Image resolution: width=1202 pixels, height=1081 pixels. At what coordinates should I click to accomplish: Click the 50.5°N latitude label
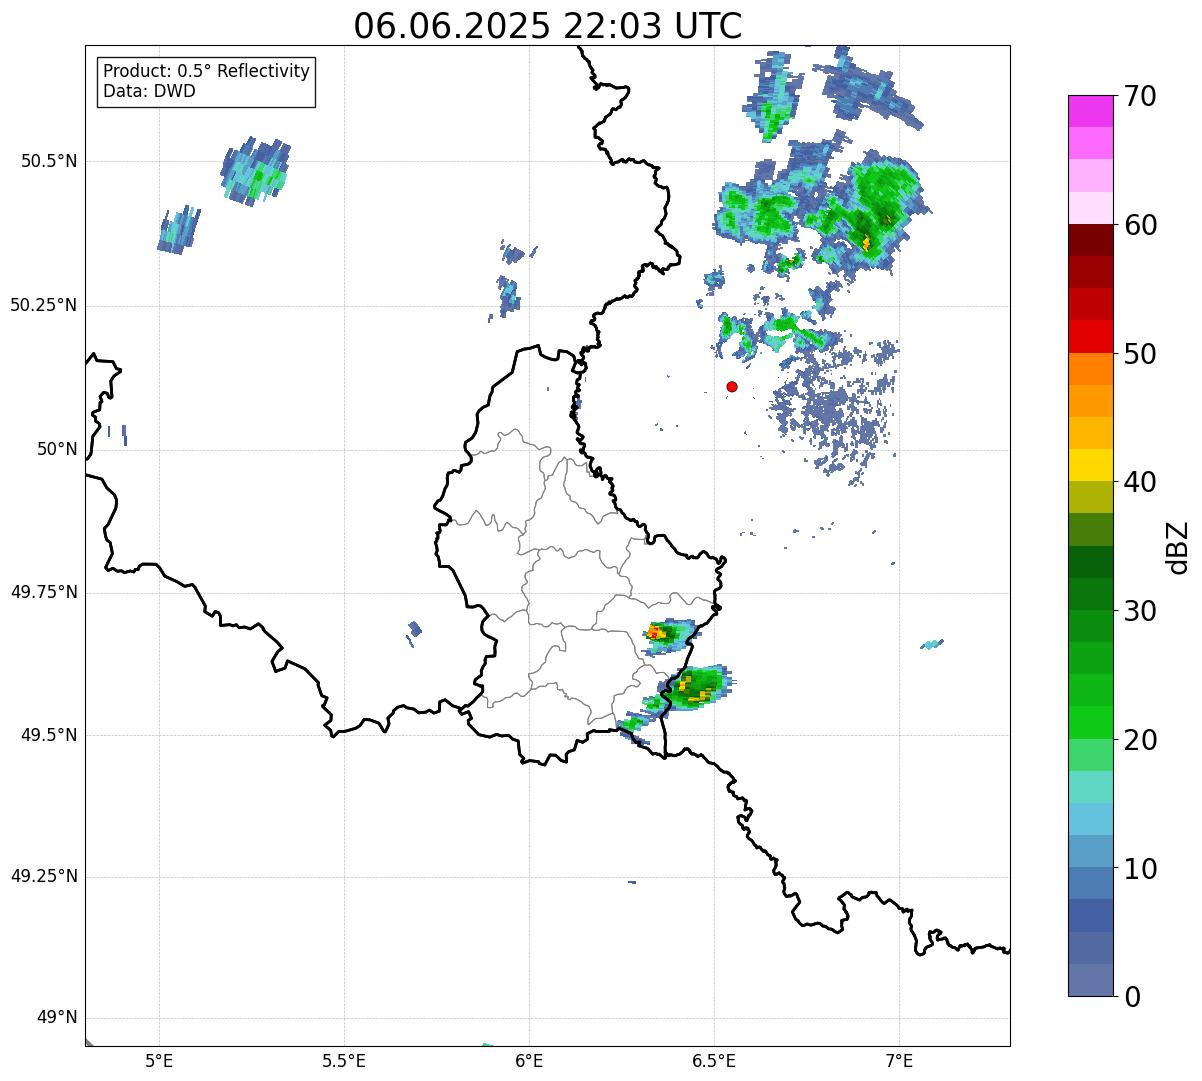point(49,161)
